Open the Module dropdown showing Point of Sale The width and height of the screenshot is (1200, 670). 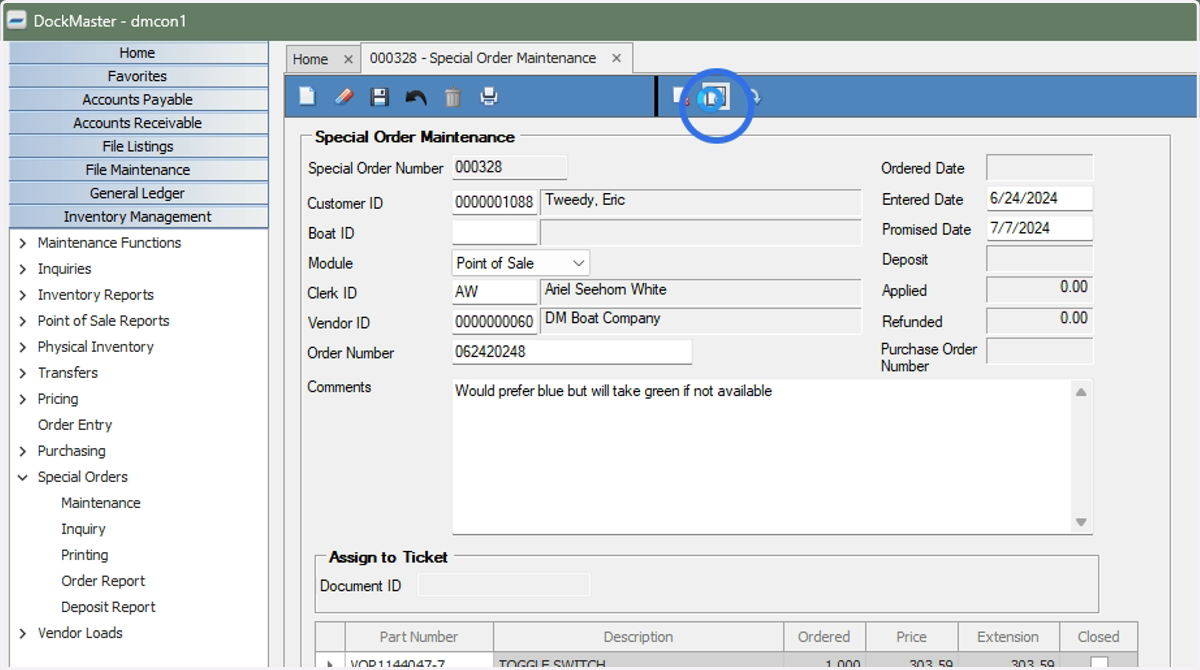tap(521, 263)
